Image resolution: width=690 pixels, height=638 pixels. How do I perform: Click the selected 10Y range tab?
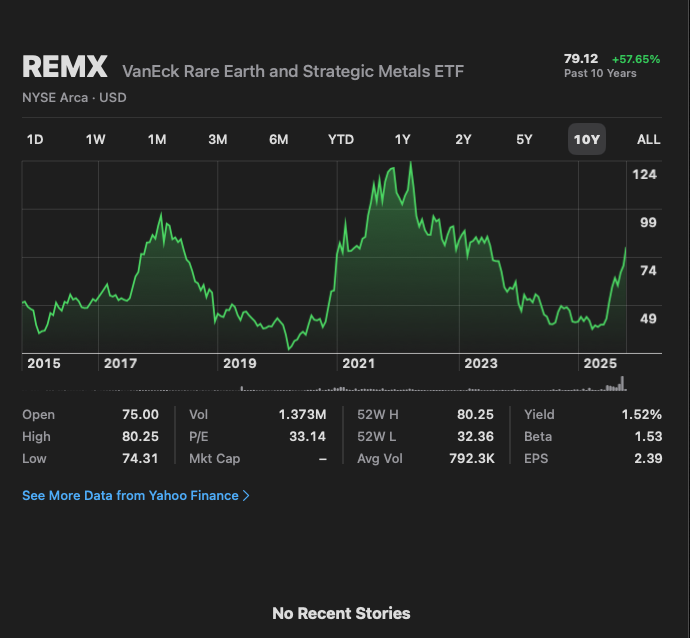[587, 139]
